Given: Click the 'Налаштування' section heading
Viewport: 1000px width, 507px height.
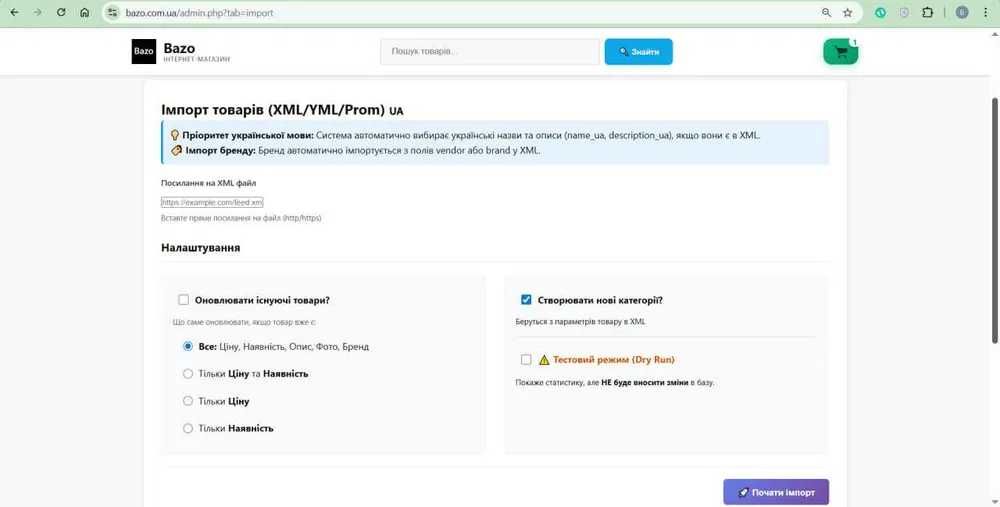Looking at the screenshot, I should [200, 247].
